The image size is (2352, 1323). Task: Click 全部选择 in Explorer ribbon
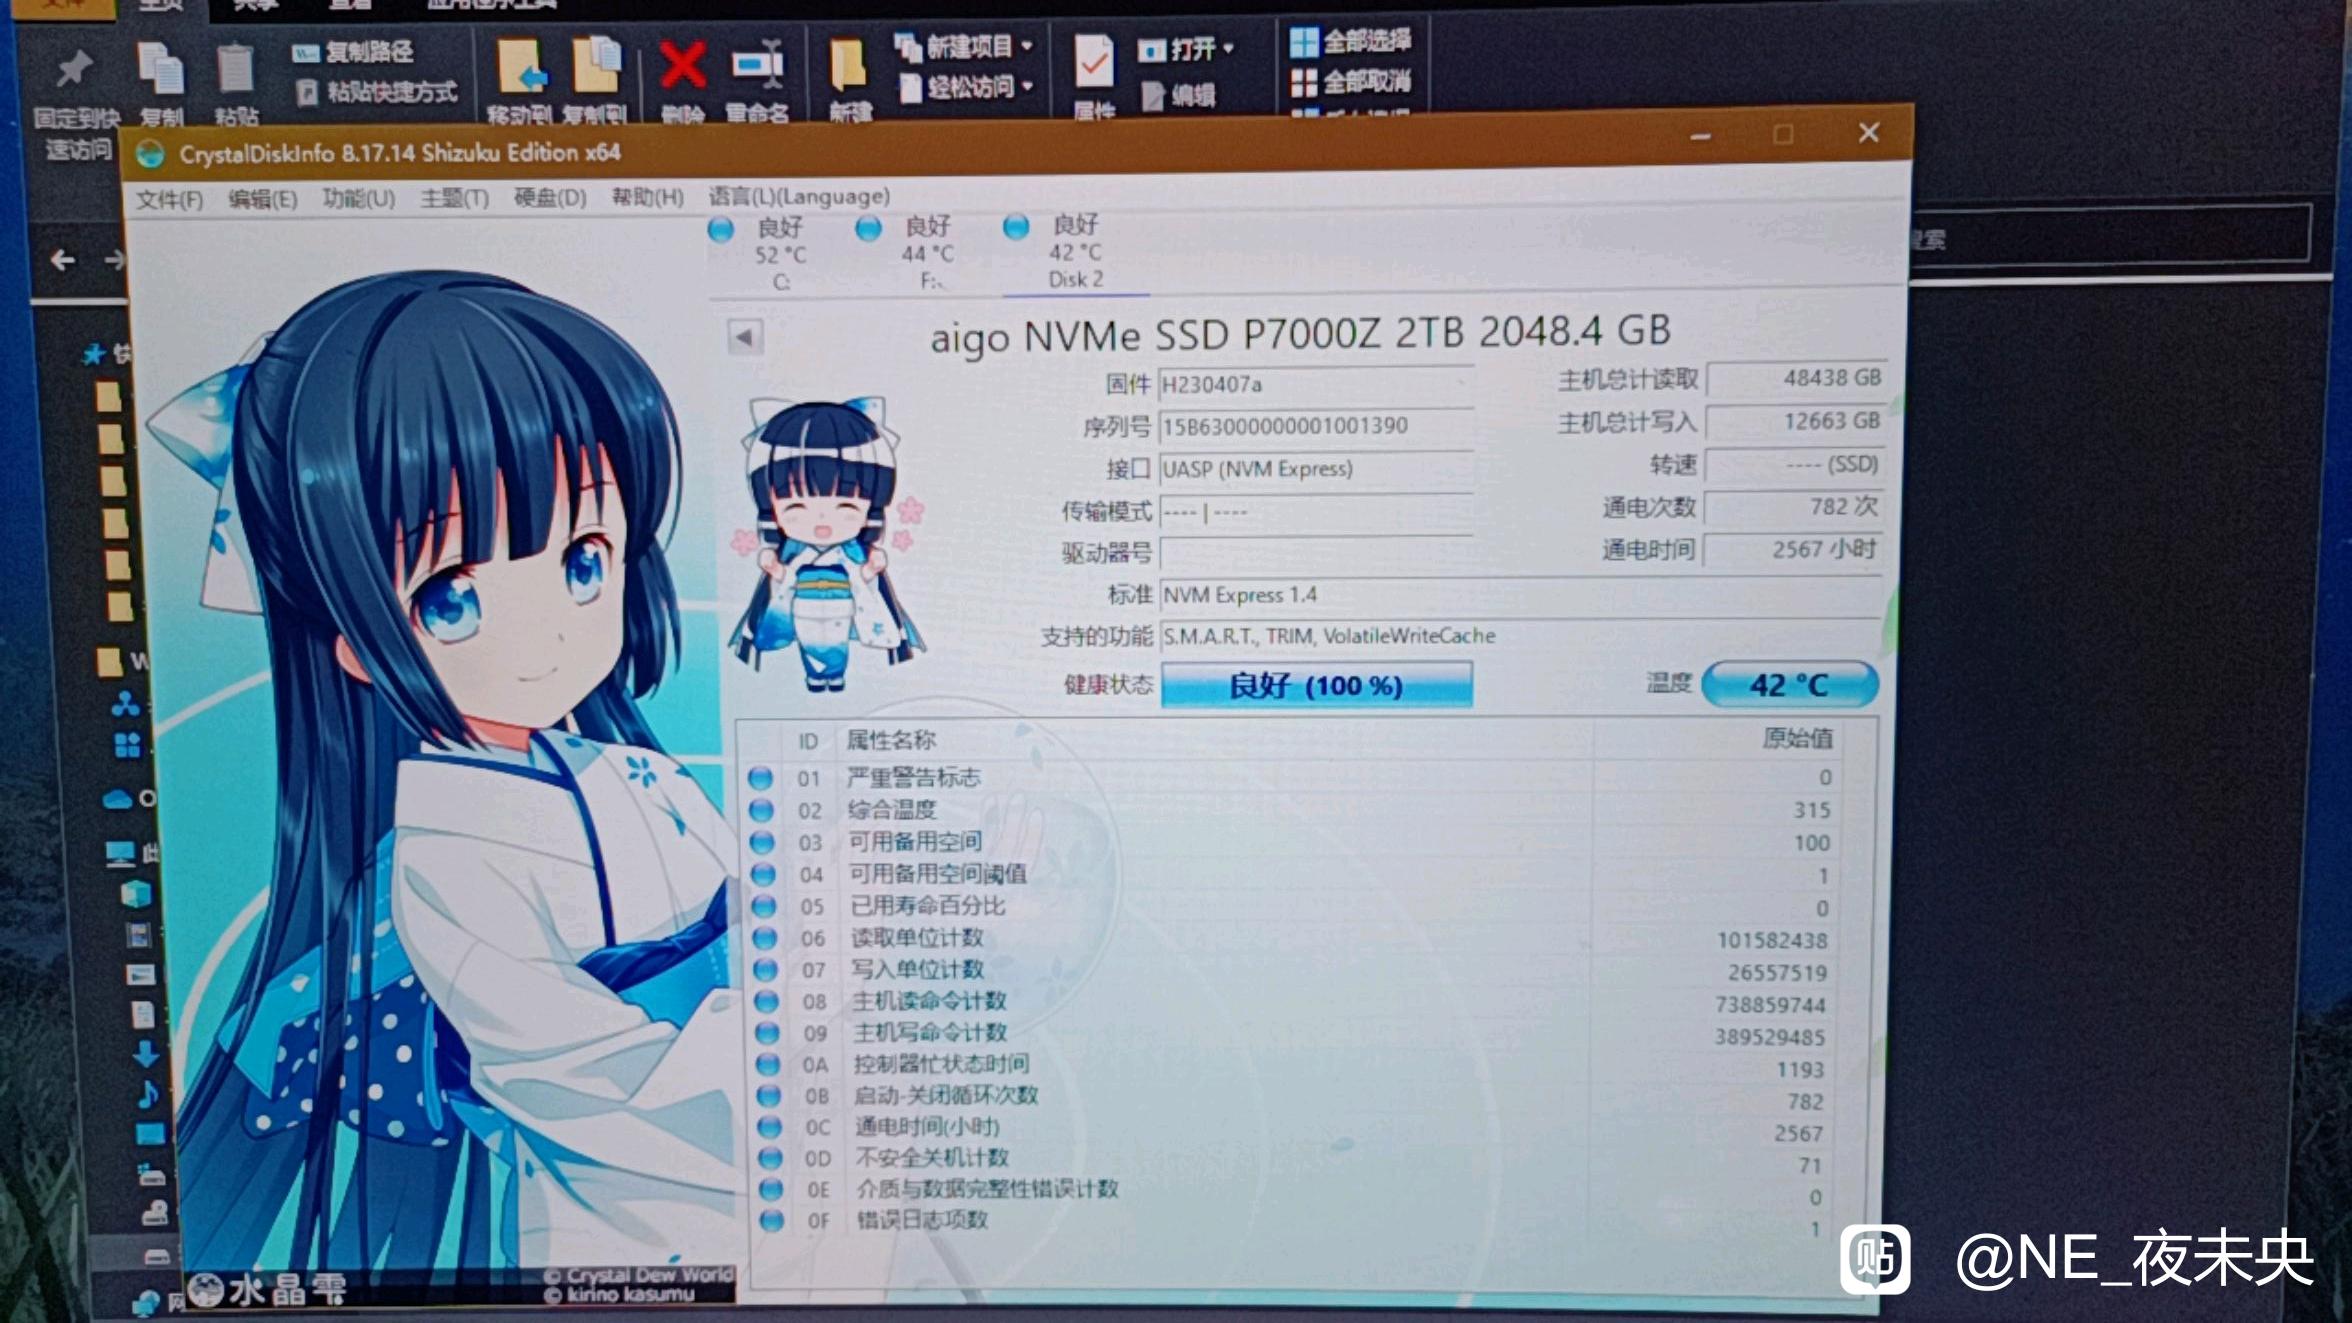(1351, 41)
